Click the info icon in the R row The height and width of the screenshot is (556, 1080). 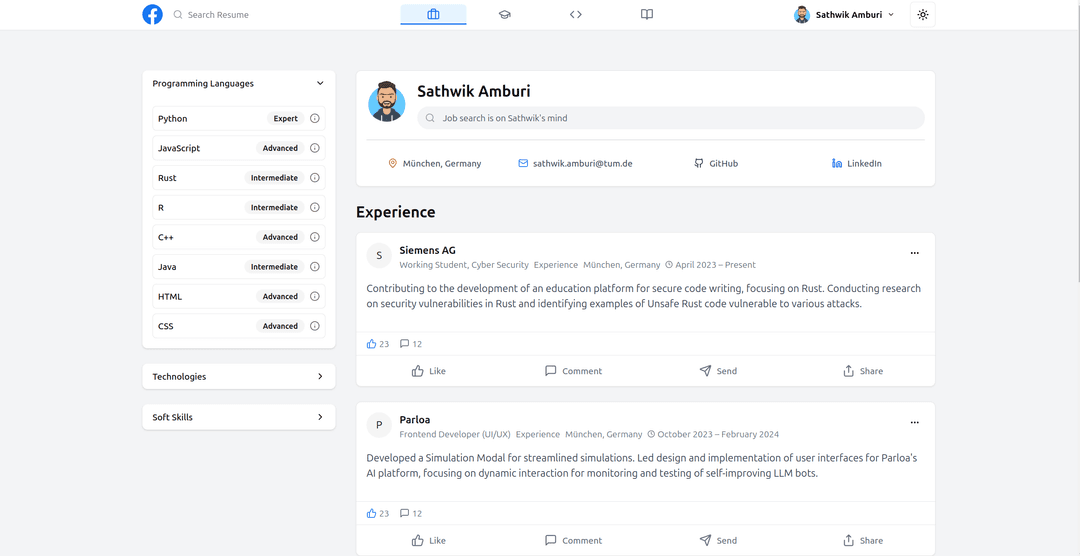coord(315,207)
